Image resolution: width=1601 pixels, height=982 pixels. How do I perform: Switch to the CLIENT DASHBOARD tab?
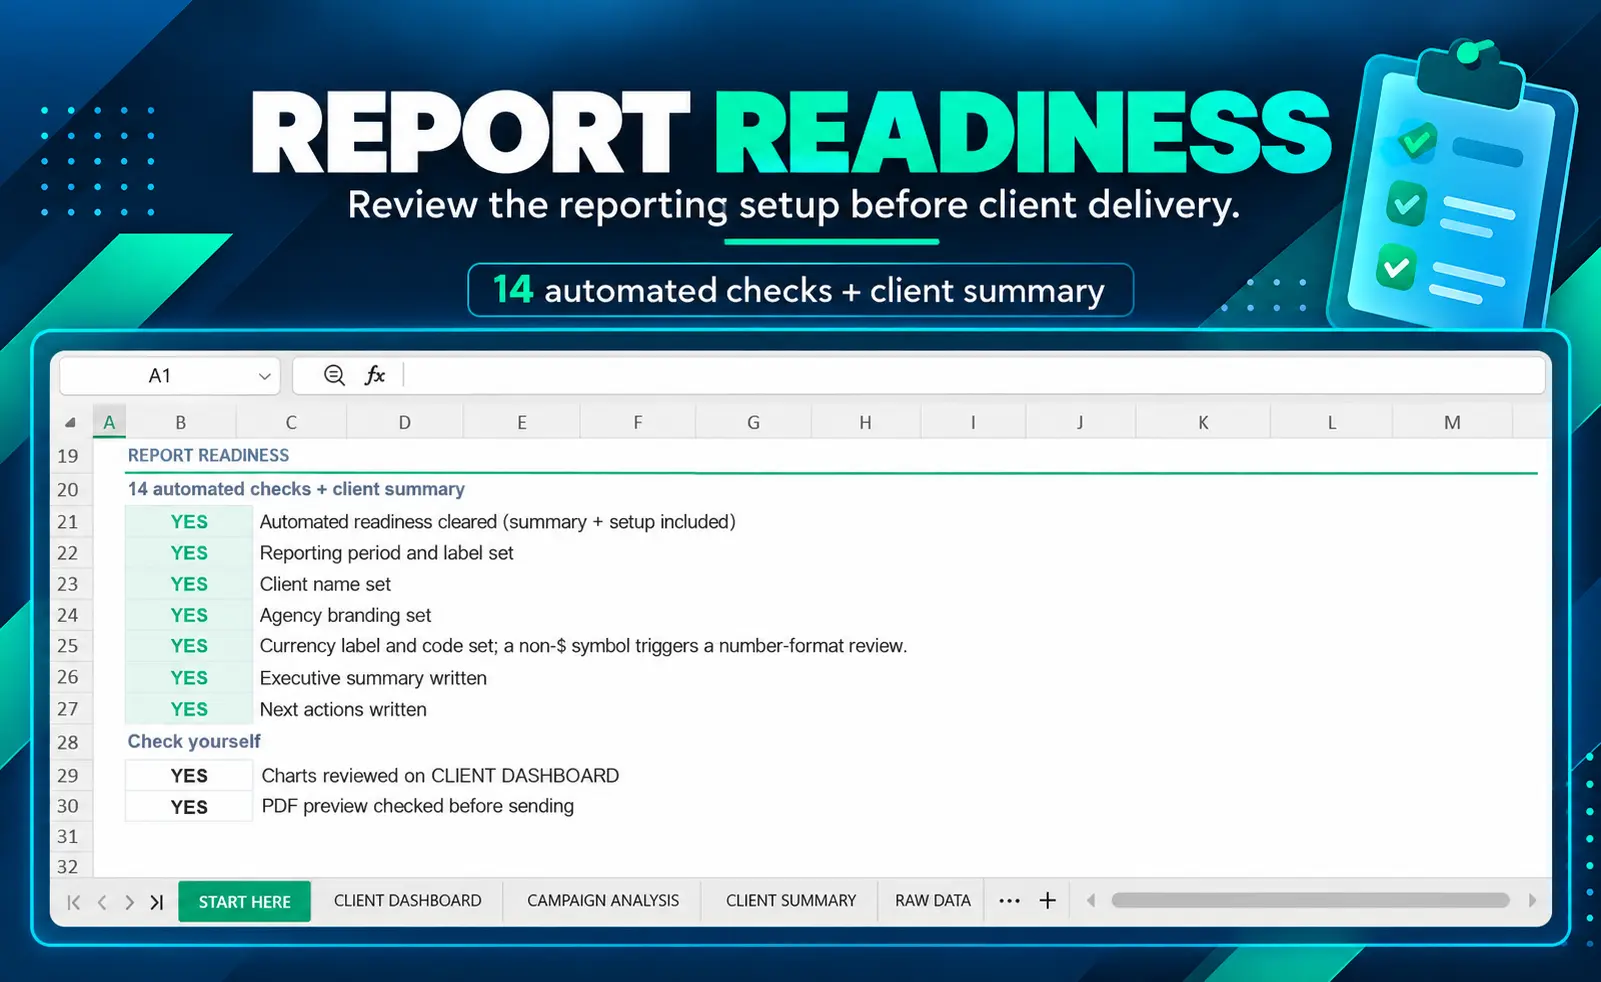coord(407,901)
